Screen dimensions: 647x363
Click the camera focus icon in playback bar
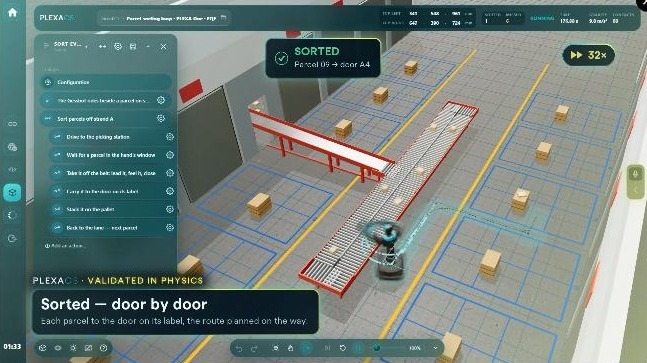tap(276, 348)
